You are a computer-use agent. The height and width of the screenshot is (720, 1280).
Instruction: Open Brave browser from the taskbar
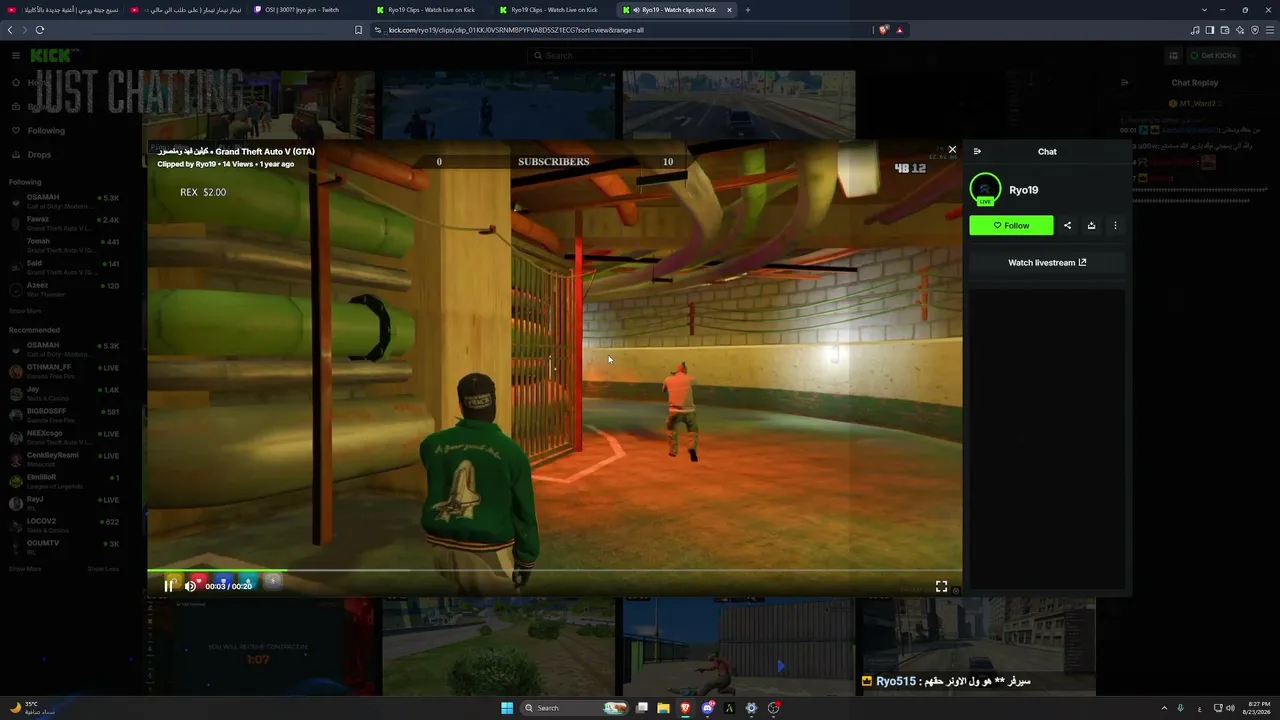[686, 708]
